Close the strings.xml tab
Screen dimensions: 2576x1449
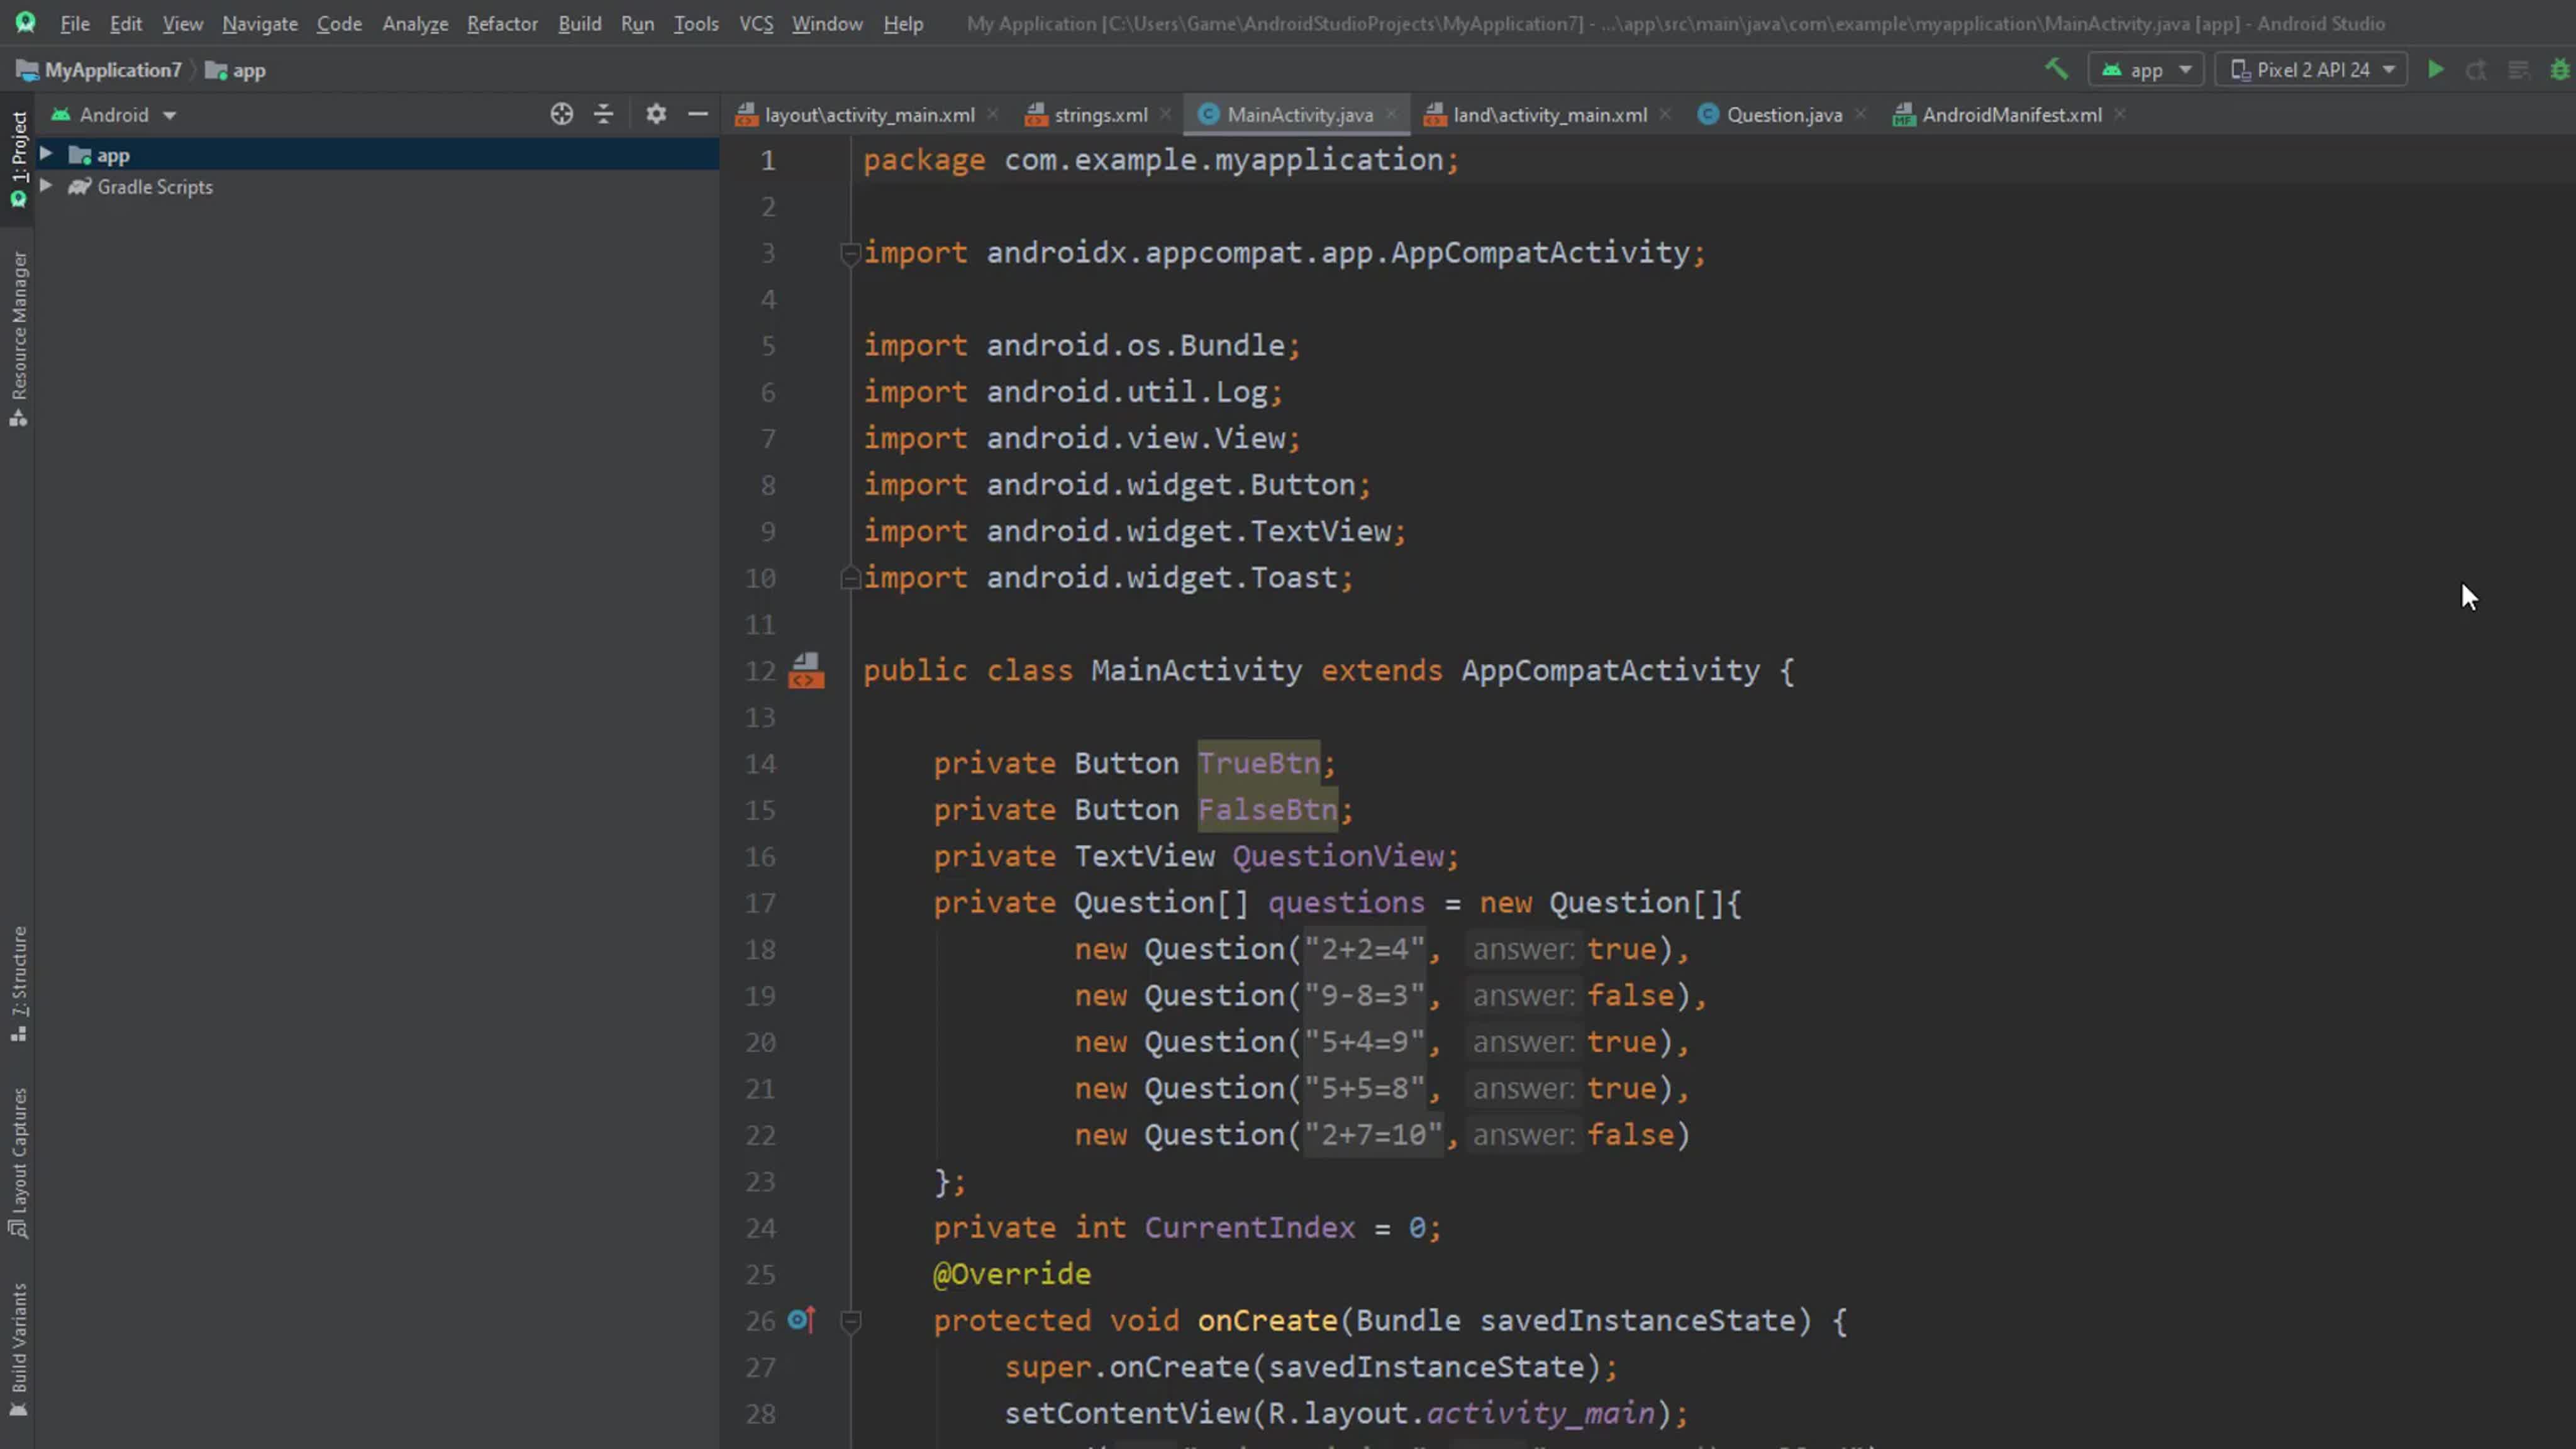pyautogui.click(x=1166, y=115)
